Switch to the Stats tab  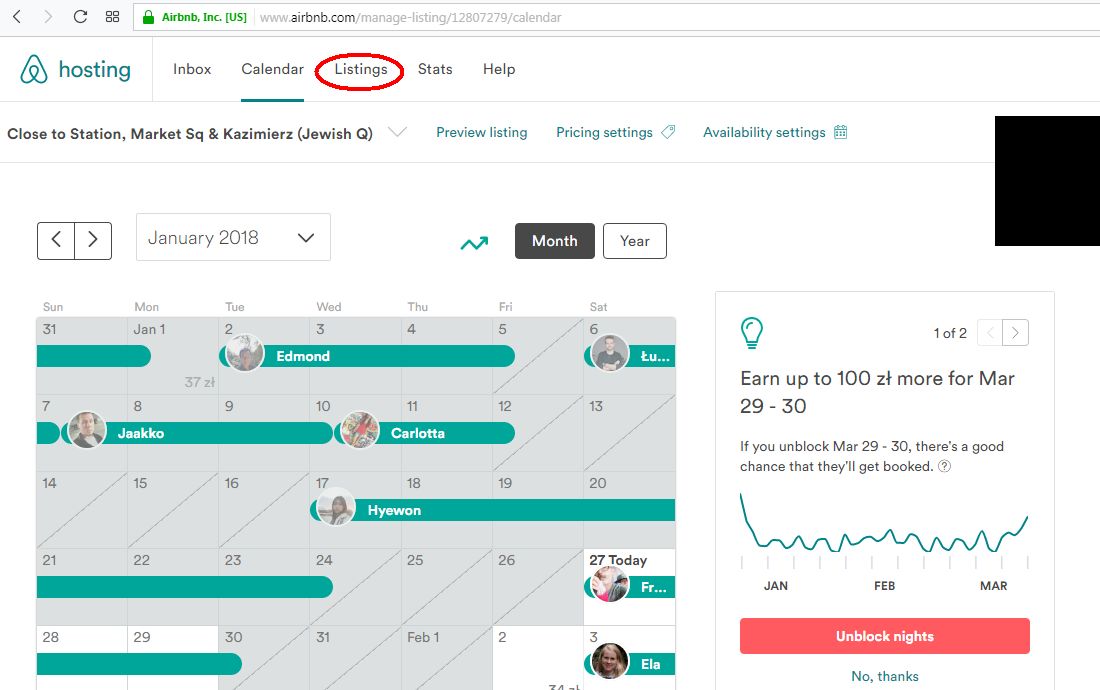[x=435, y=69]
